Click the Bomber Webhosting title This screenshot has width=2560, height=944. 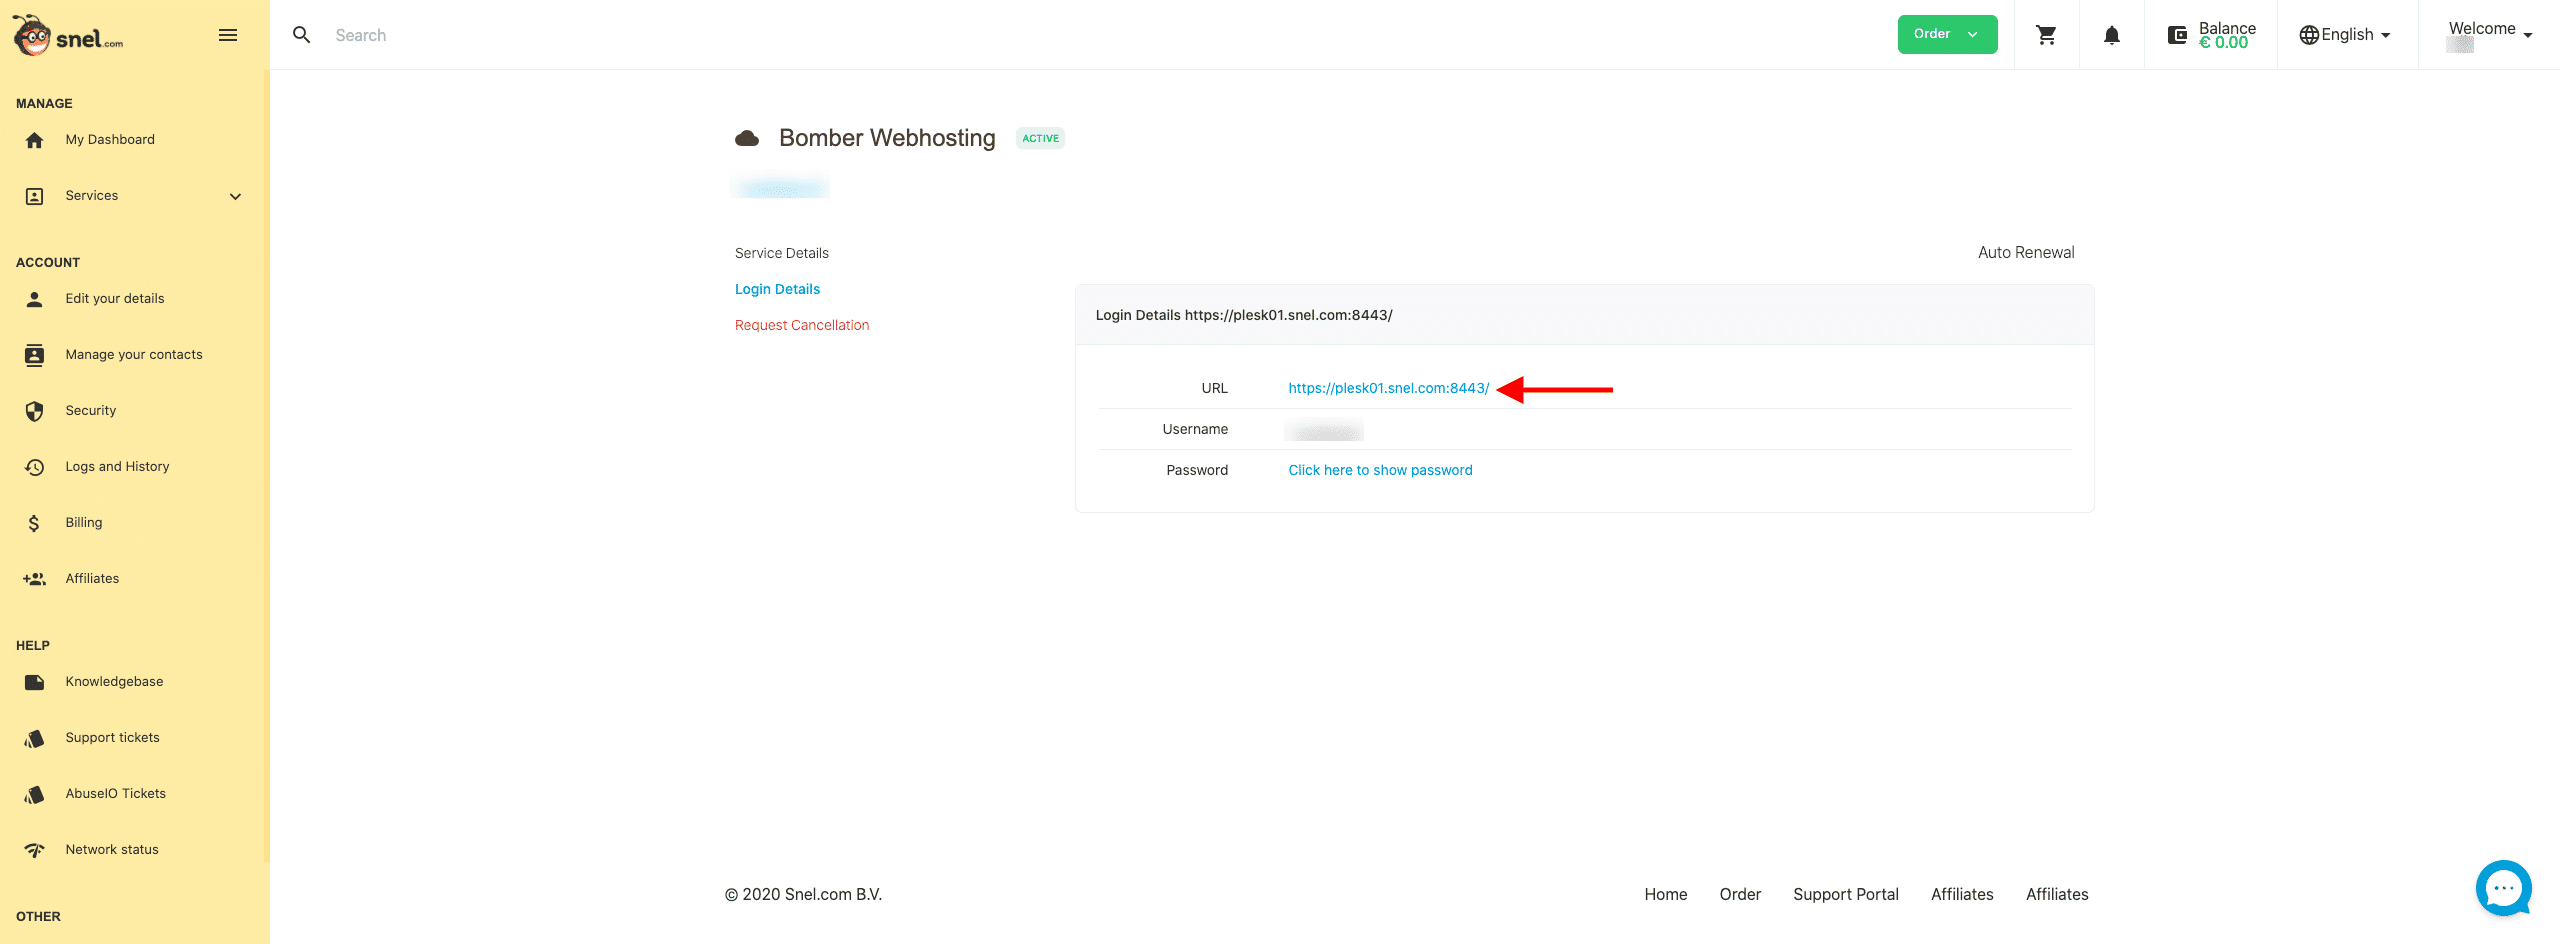click(887, 138)
